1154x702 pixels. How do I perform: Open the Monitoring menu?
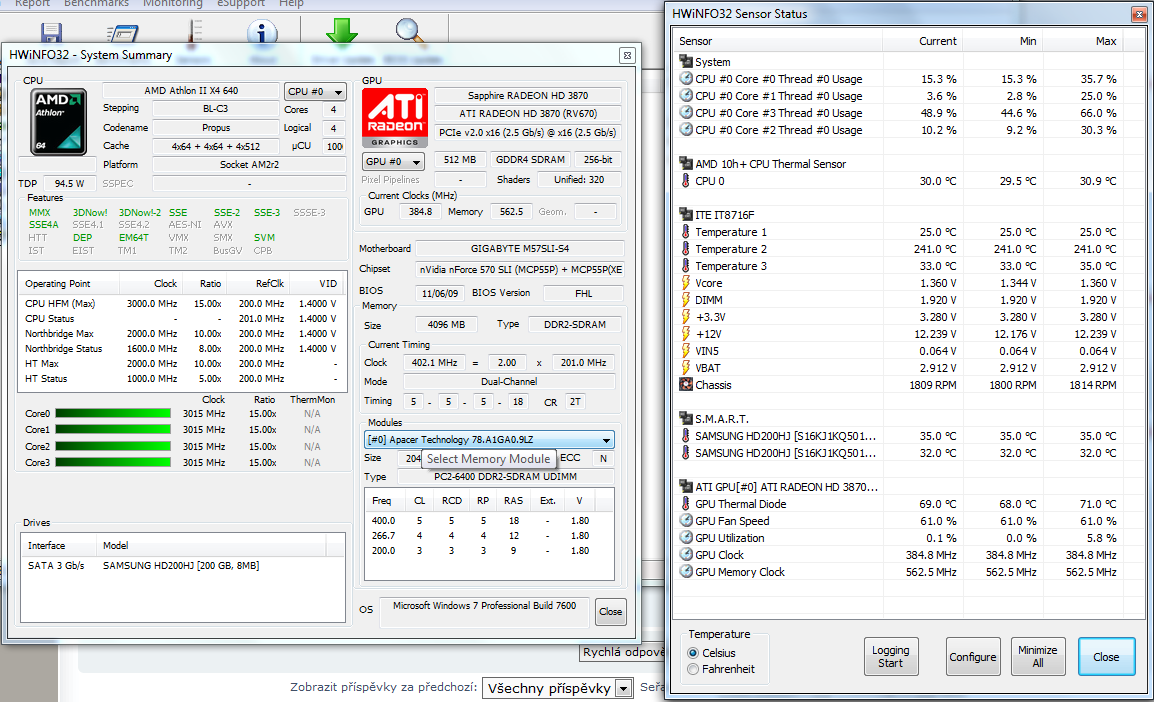172,4
